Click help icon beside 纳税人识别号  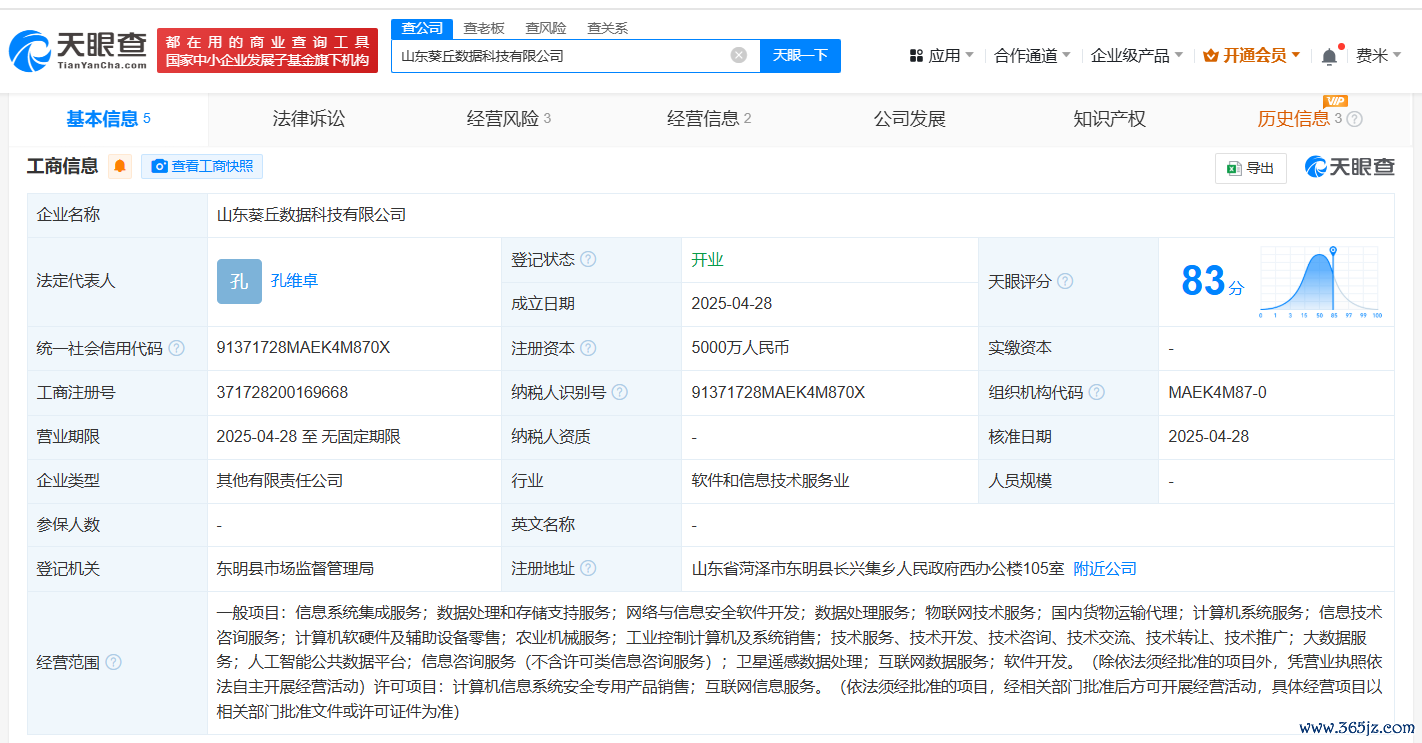[620, 392]
